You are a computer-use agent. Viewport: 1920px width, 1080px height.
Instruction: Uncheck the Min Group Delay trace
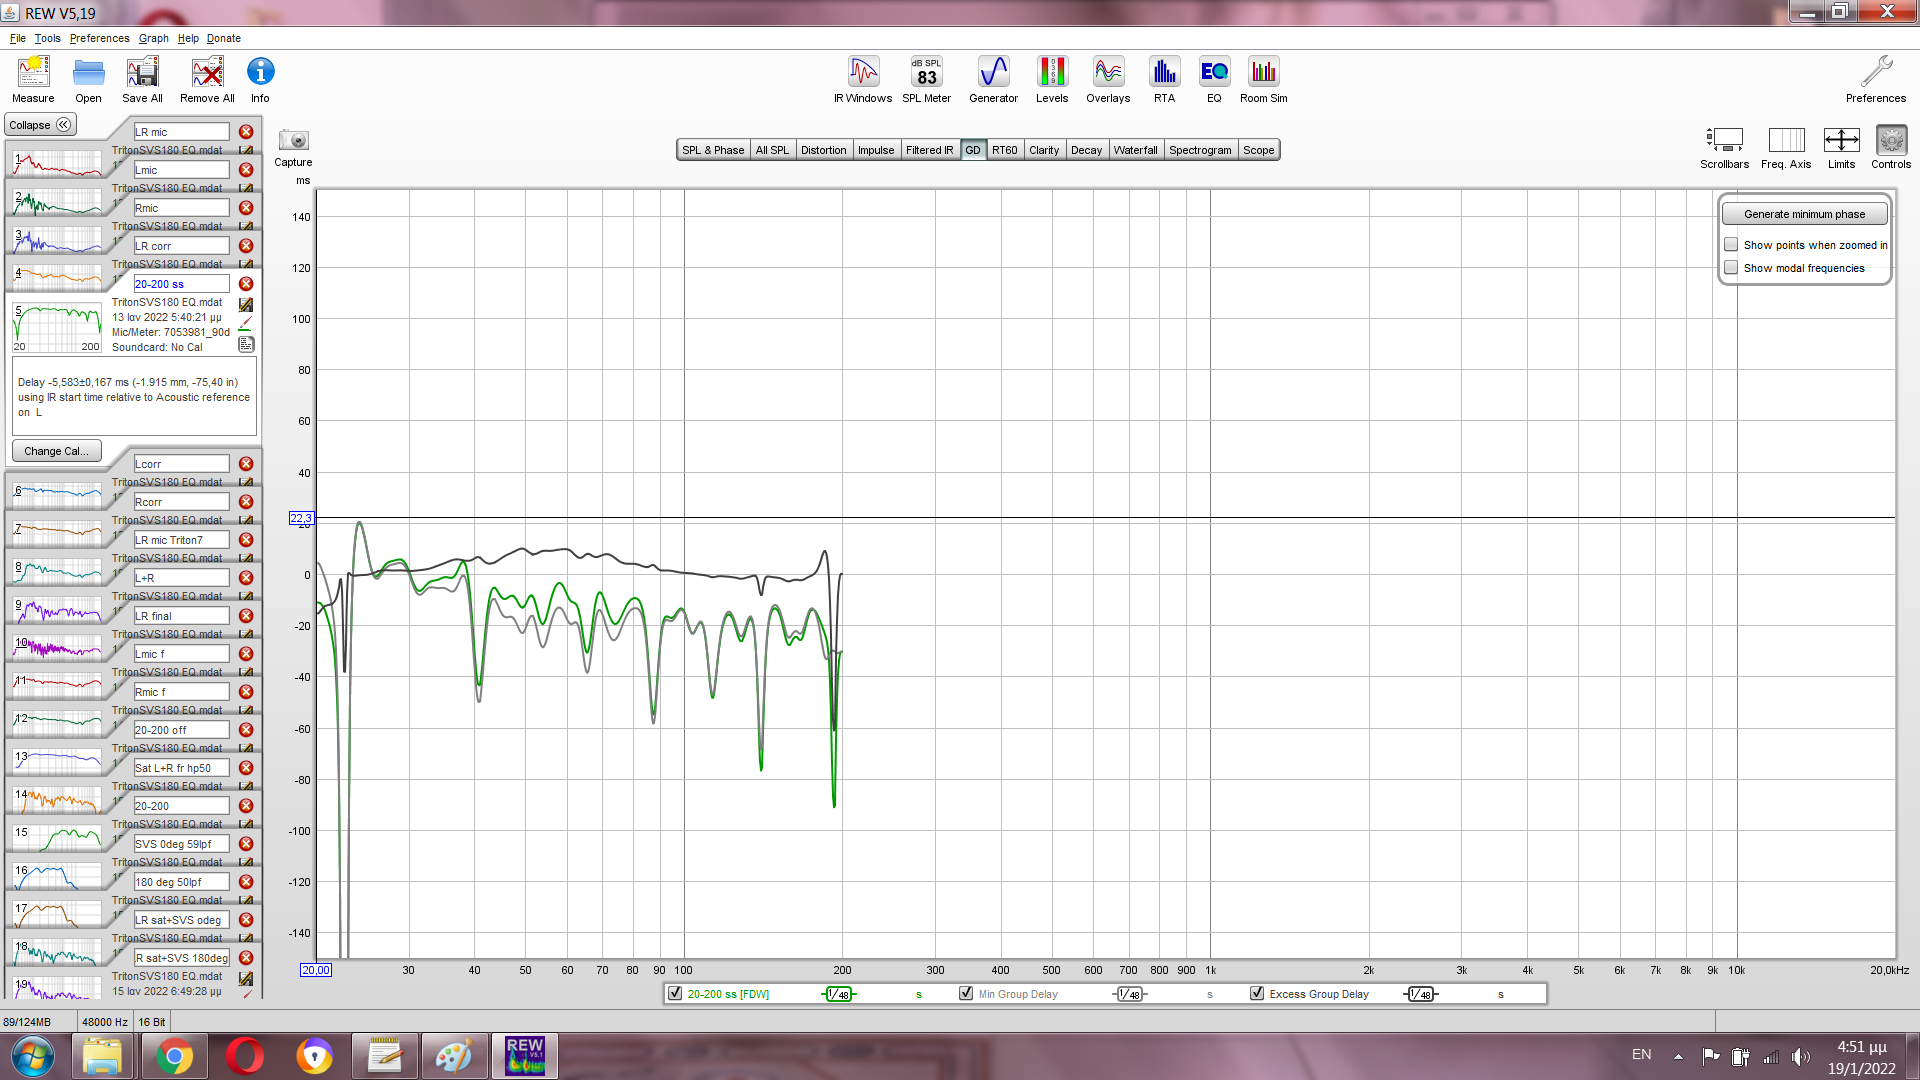(x=966, y=994)
